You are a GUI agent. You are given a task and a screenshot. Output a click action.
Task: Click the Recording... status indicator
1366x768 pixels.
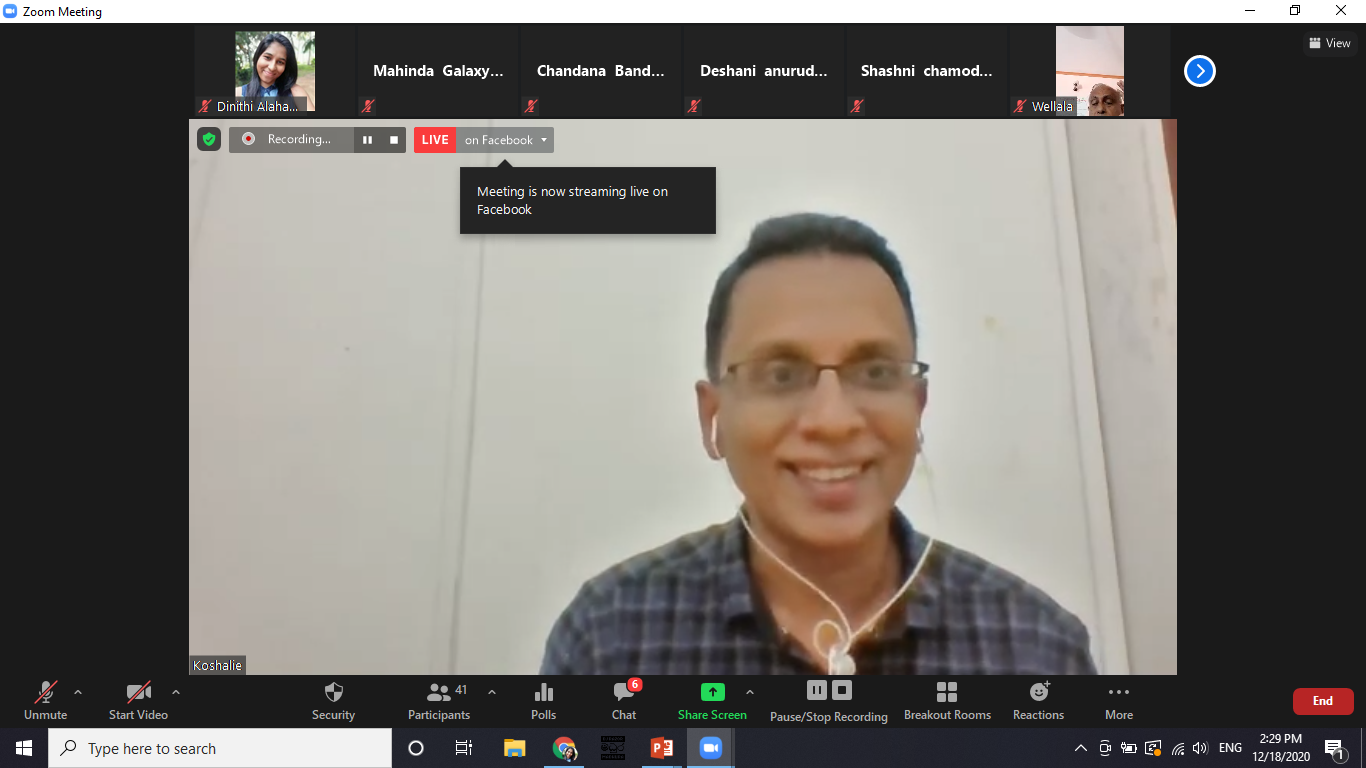(x=291, y=140)
